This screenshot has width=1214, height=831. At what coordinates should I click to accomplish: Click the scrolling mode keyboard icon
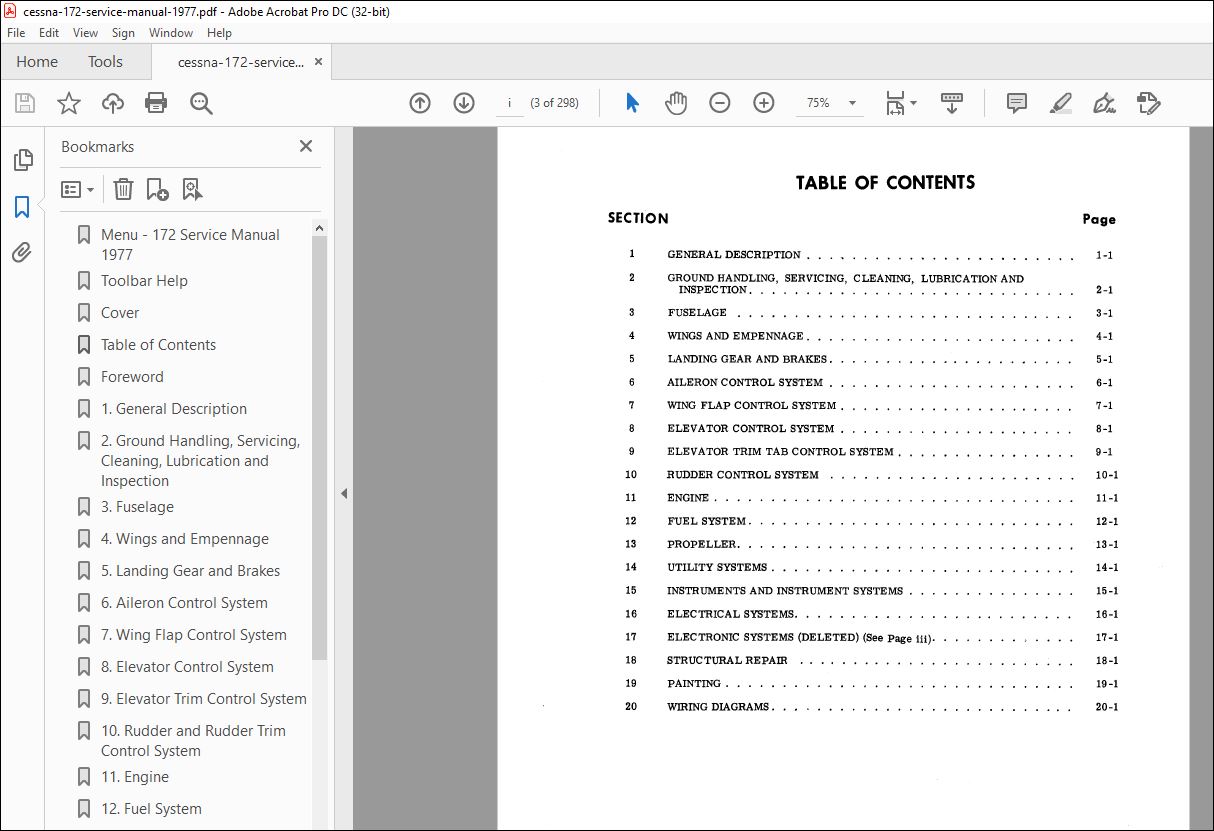click(951, 103)
